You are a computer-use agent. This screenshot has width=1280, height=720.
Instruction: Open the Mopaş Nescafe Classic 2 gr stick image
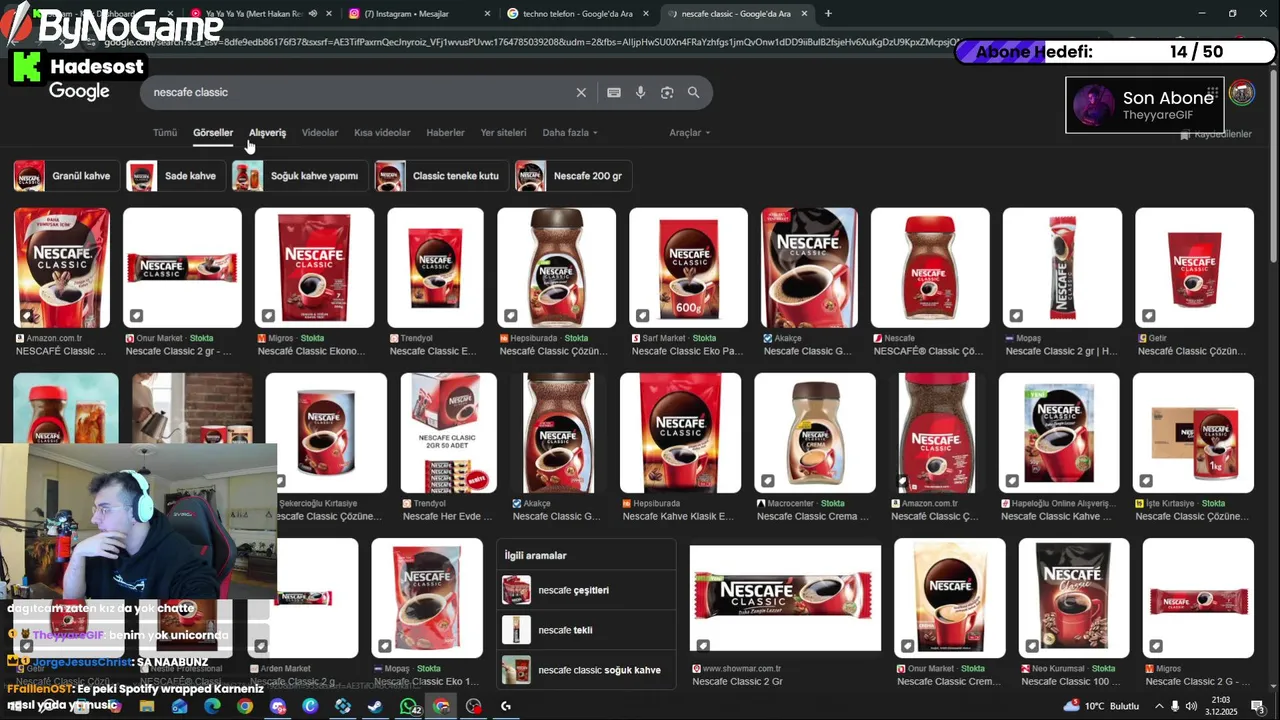[x=1062, y=268]
